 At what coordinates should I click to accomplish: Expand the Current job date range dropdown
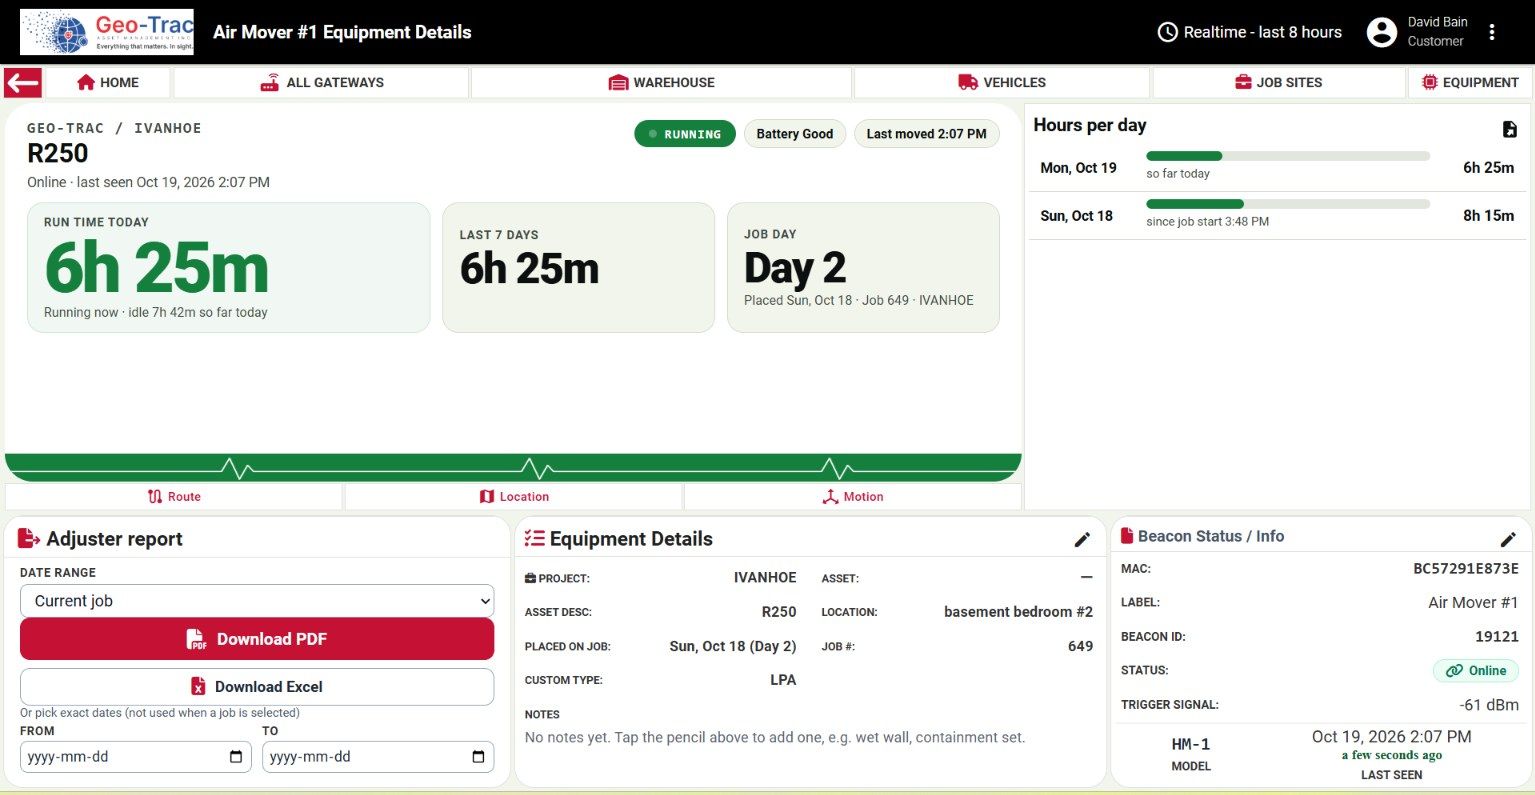click(257, 601)
